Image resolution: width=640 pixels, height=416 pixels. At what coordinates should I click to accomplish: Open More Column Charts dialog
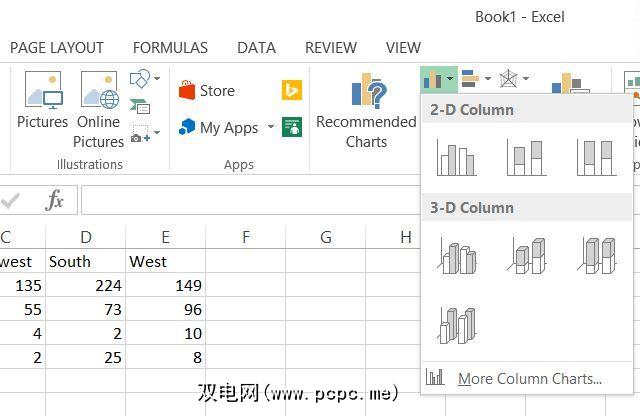pyautogui.click(x=528, y=379)
